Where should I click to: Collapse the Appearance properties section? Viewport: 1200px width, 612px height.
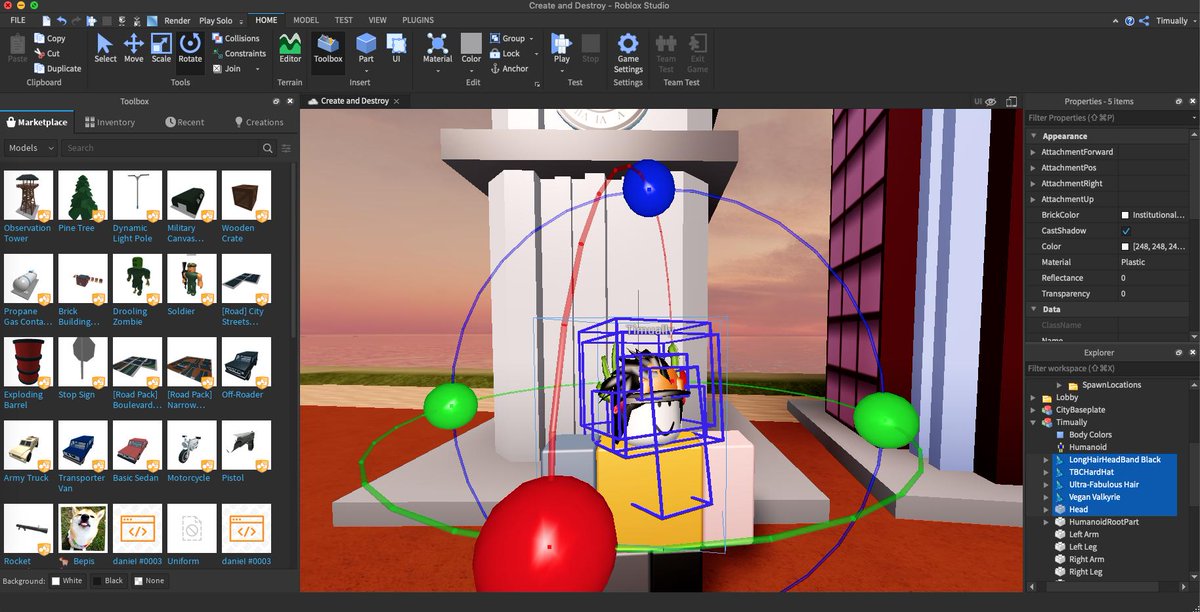(1034, 136)
